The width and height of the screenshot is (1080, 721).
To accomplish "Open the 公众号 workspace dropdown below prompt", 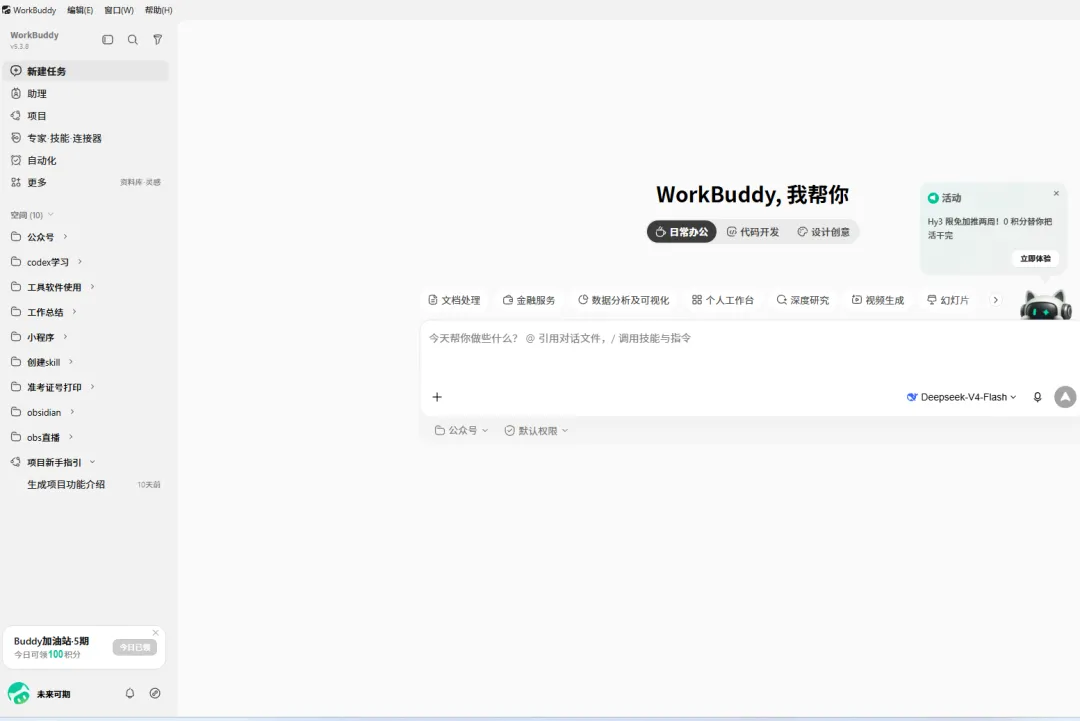I will pyautogui.click(x=461, y=430).
